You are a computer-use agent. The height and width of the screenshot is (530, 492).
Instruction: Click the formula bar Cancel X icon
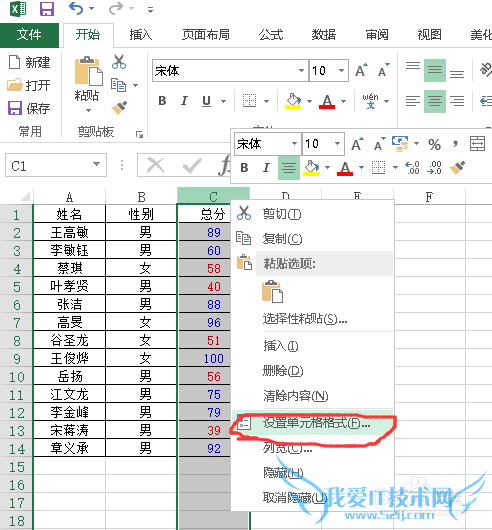click(155, 165)
